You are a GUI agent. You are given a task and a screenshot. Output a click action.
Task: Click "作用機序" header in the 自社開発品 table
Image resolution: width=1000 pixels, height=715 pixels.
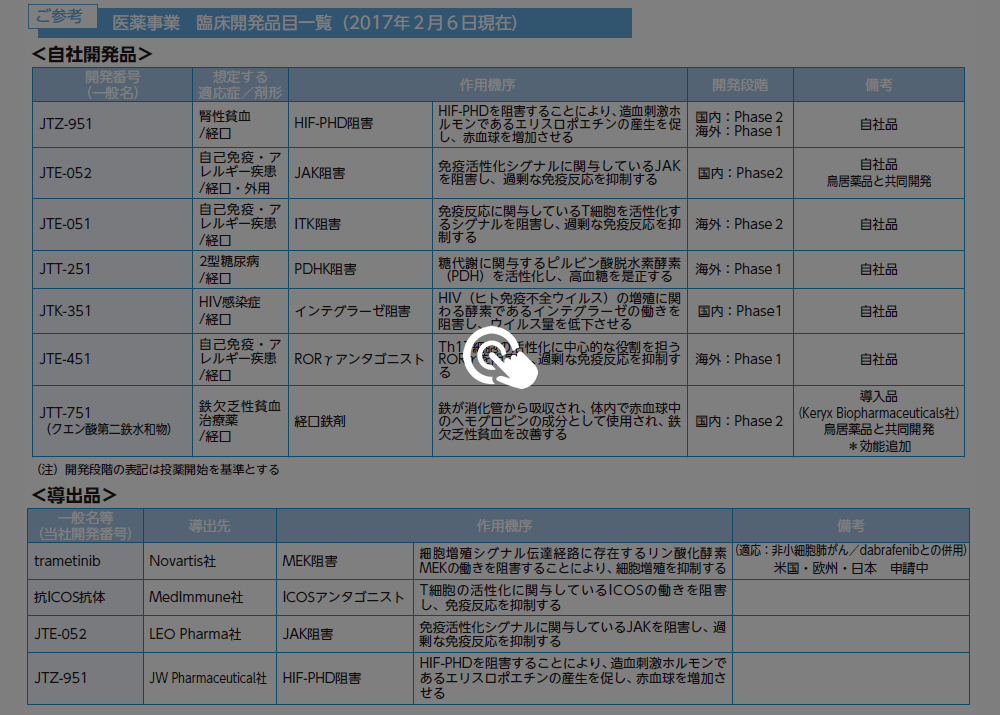click(488, 85)
